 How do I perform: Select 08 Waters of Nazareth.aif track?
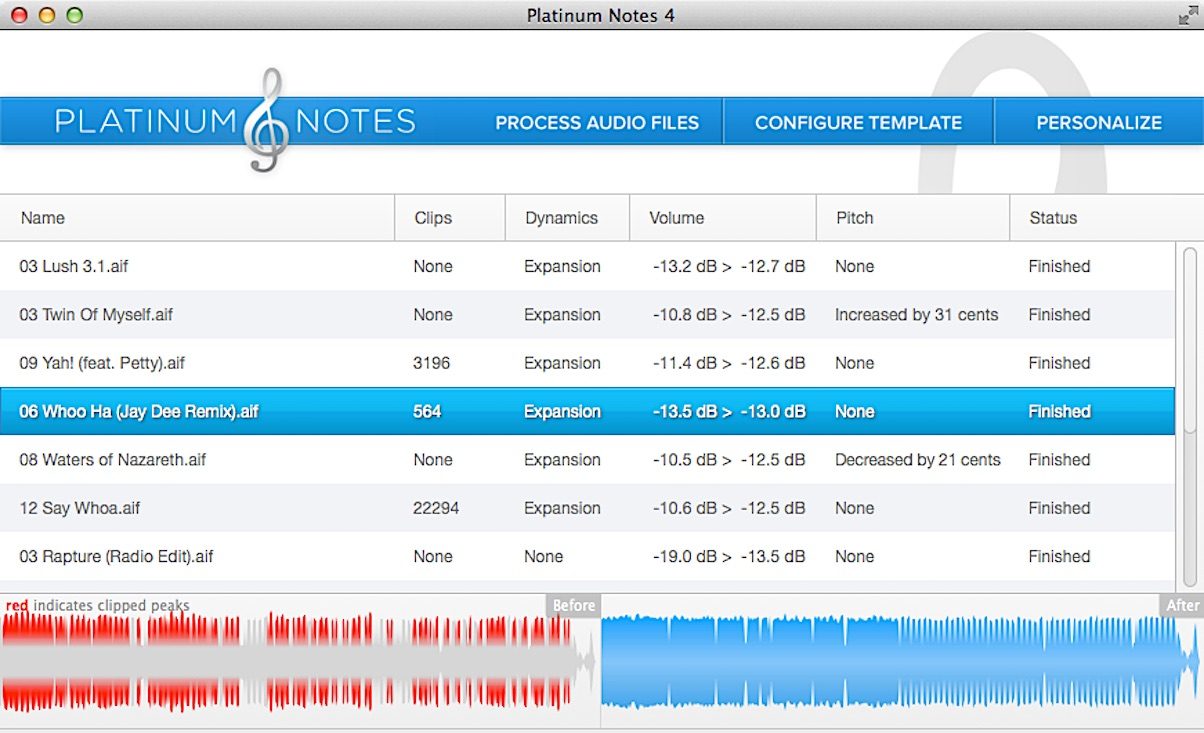click(113, 460)
